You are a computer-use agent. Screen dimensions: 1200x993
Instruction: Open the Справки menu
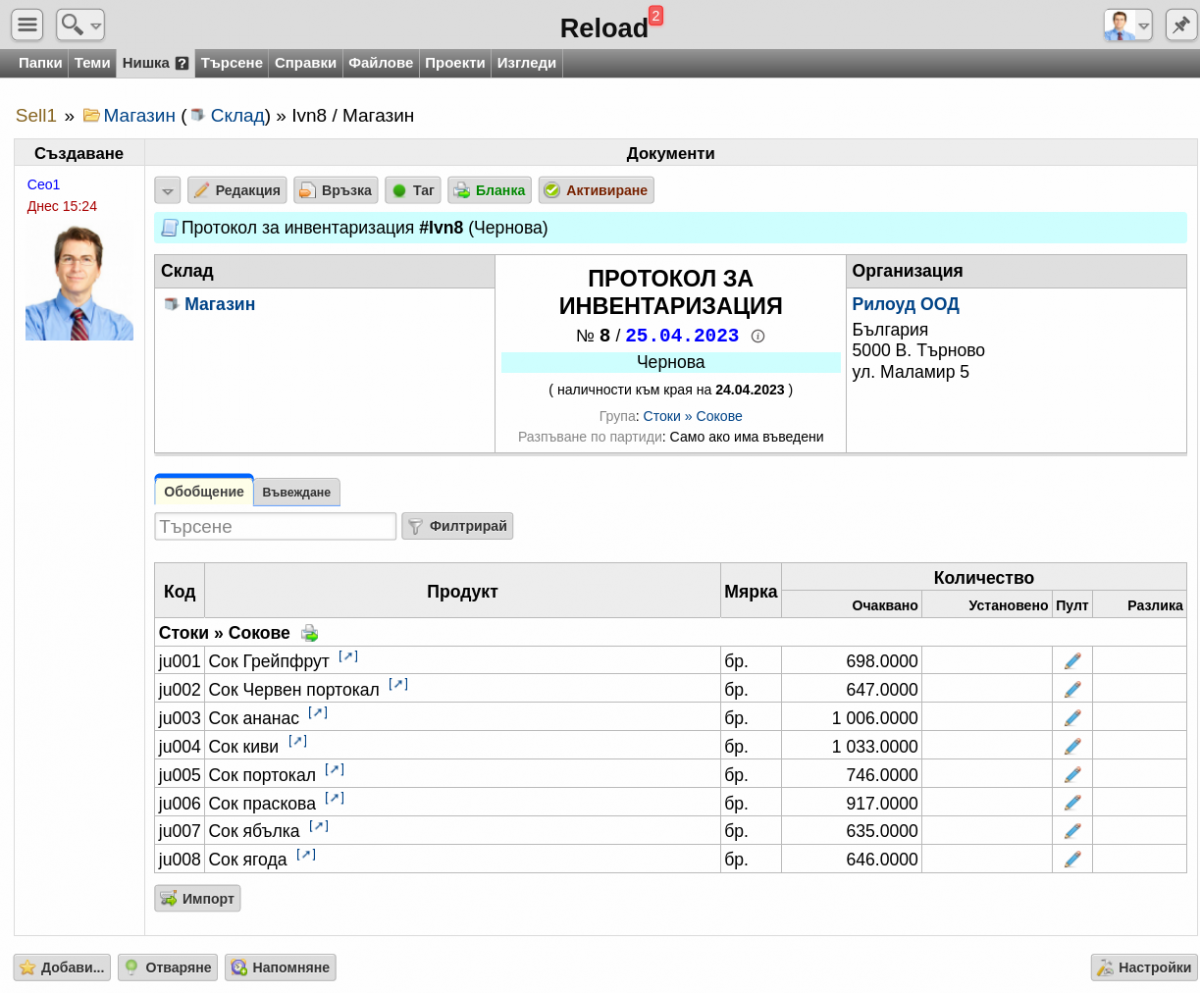[x=305, y=63]
